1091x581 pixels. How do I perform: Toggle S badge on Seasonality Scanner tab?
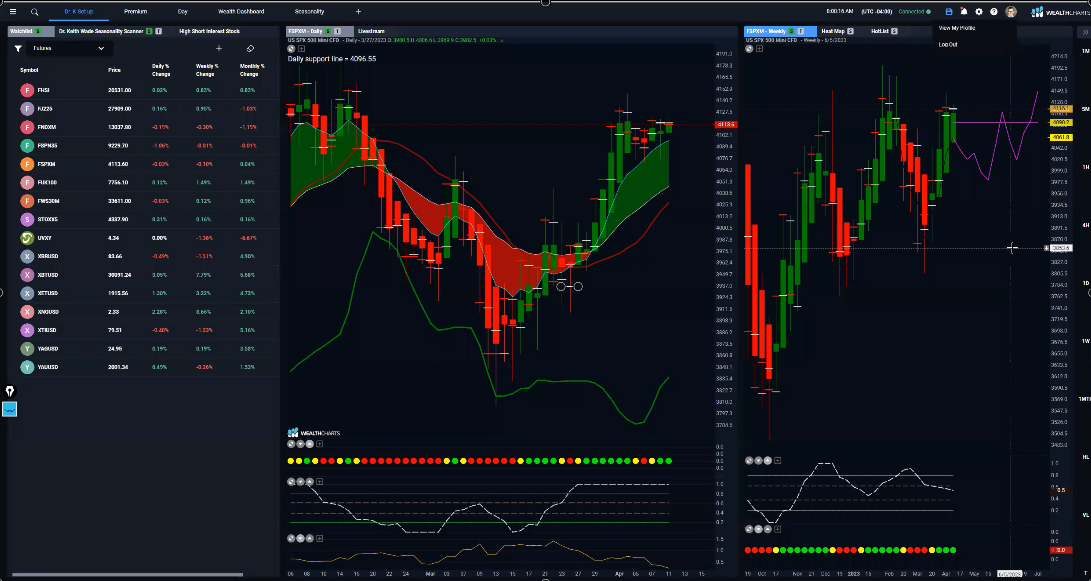149,31
